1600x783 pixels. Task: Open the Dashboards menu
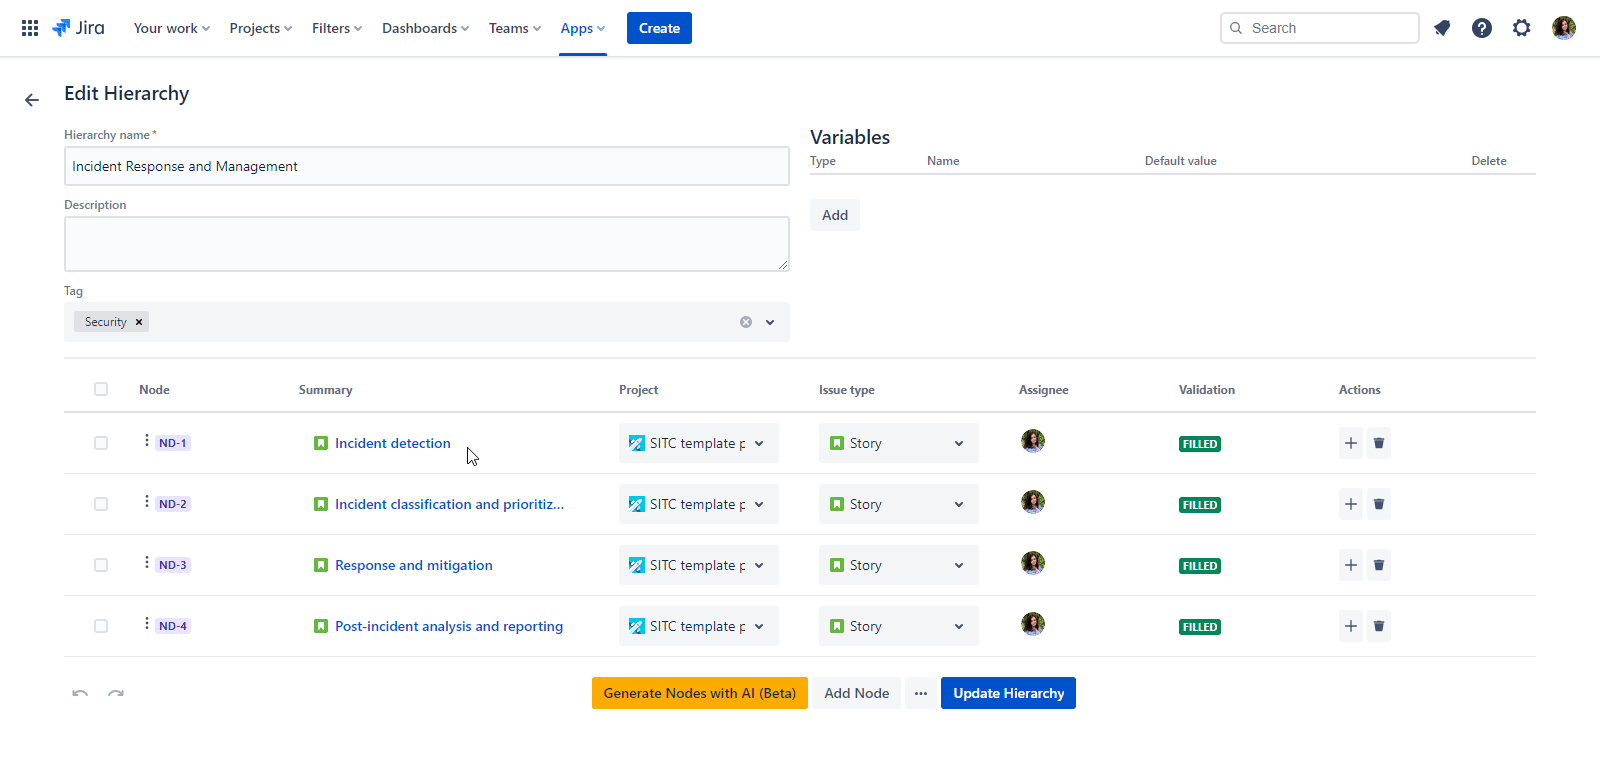(x=425, y=28)
